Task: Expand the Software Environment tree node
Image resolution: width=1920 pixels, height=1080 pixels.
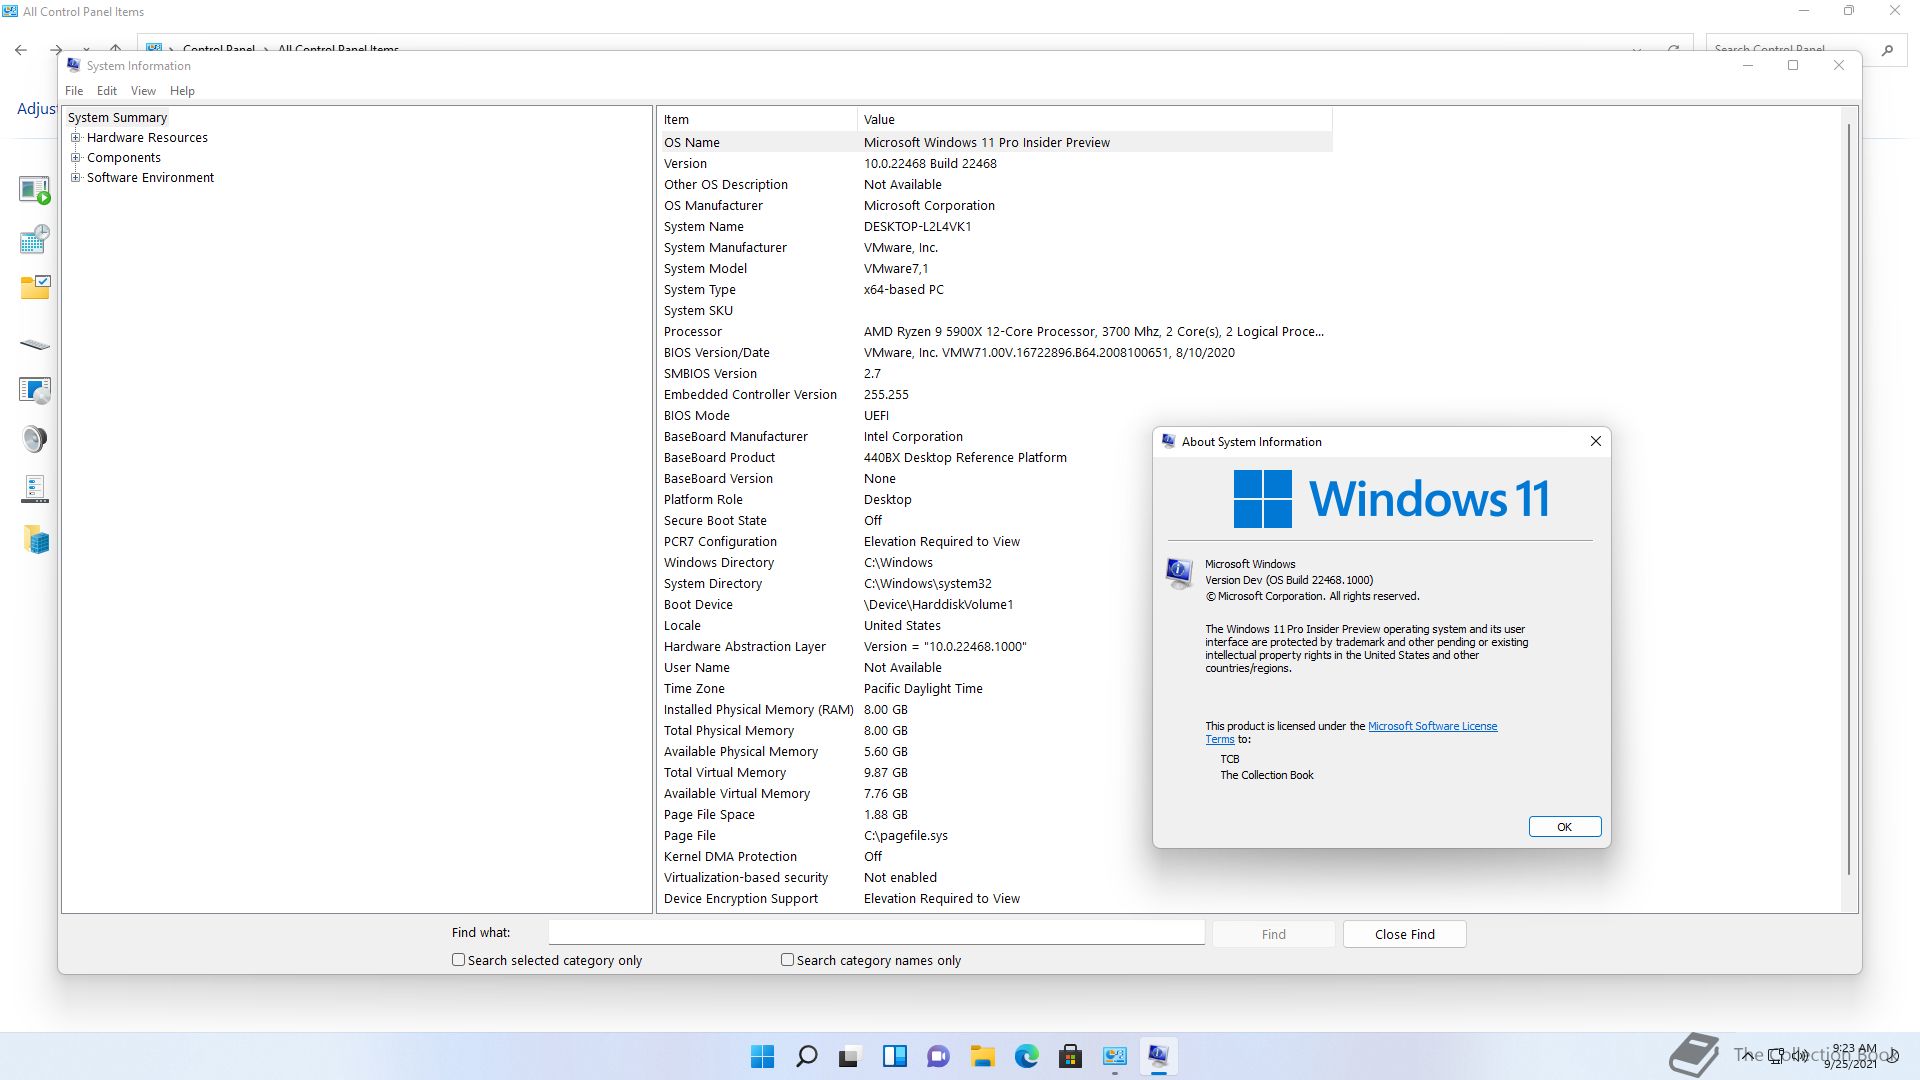Action: [x=76, y=178]
